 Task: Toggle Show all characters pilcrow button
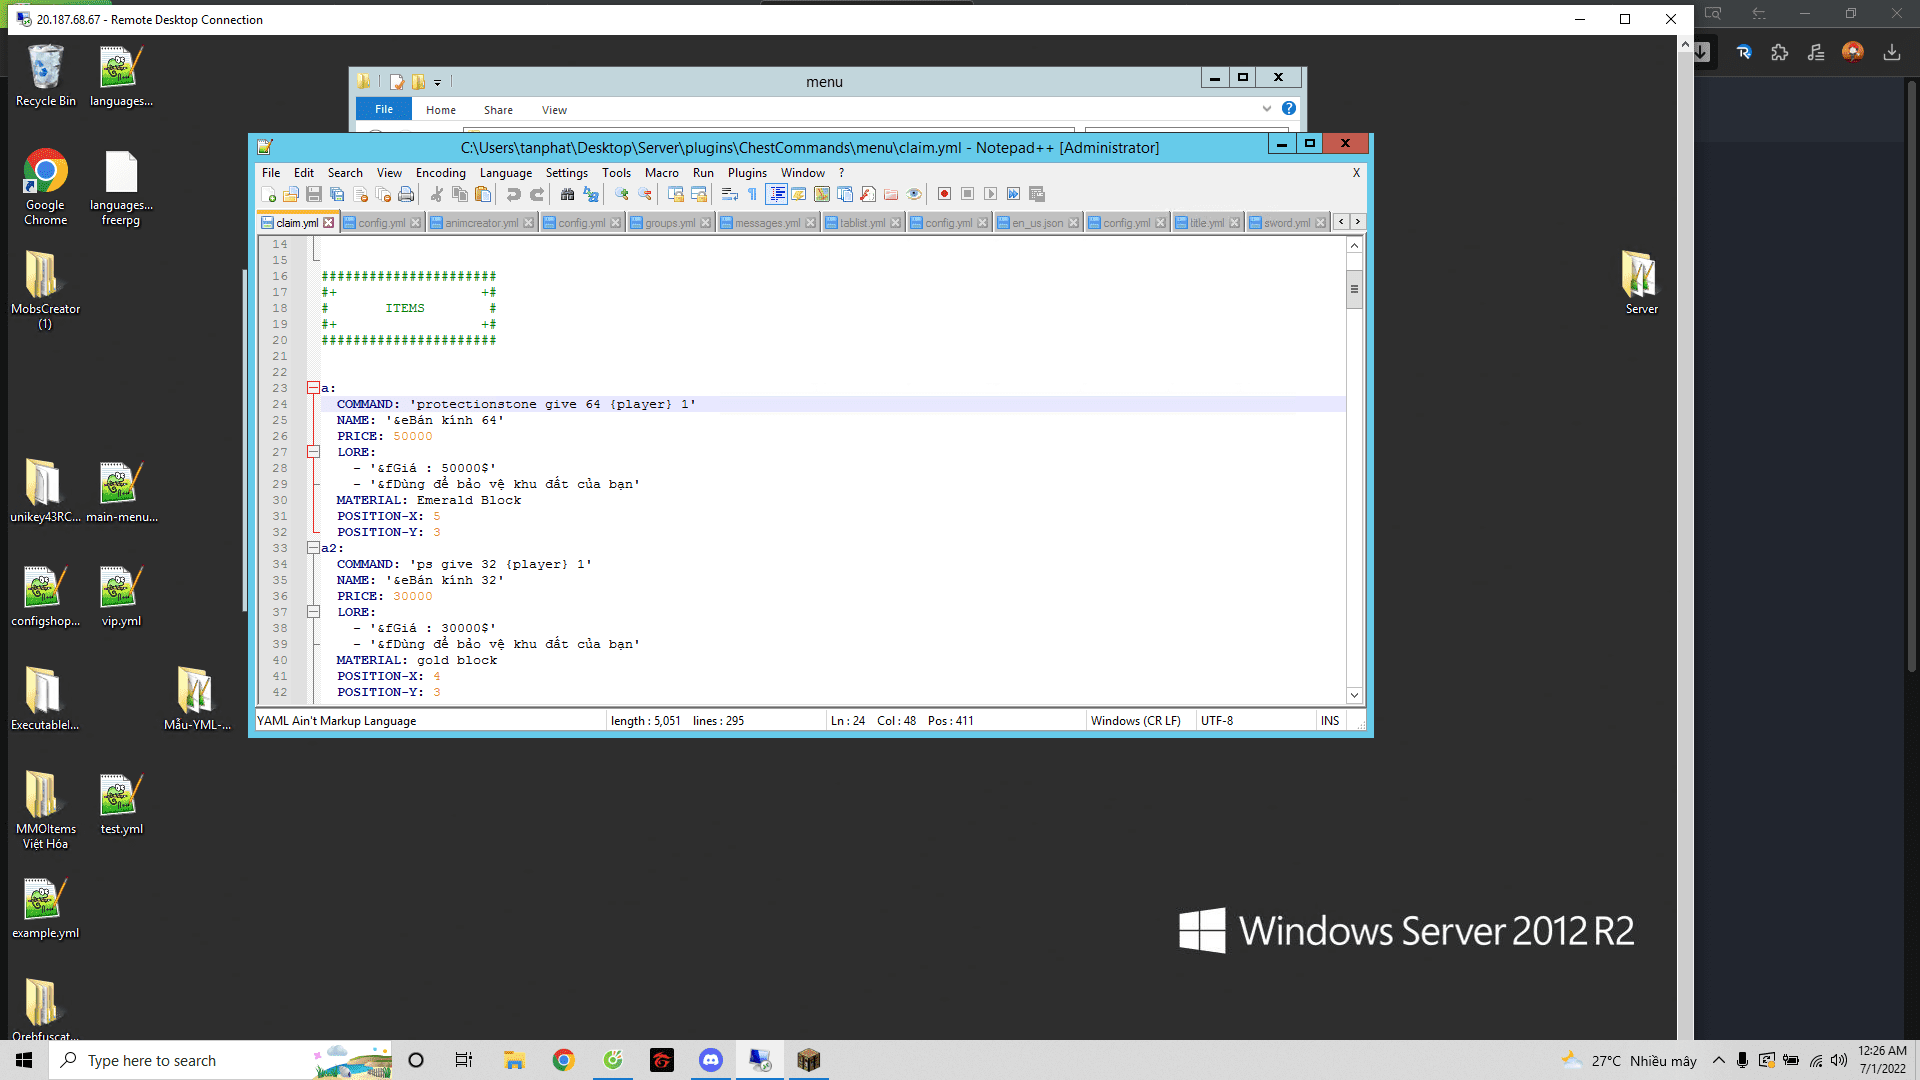coord(752,194)
